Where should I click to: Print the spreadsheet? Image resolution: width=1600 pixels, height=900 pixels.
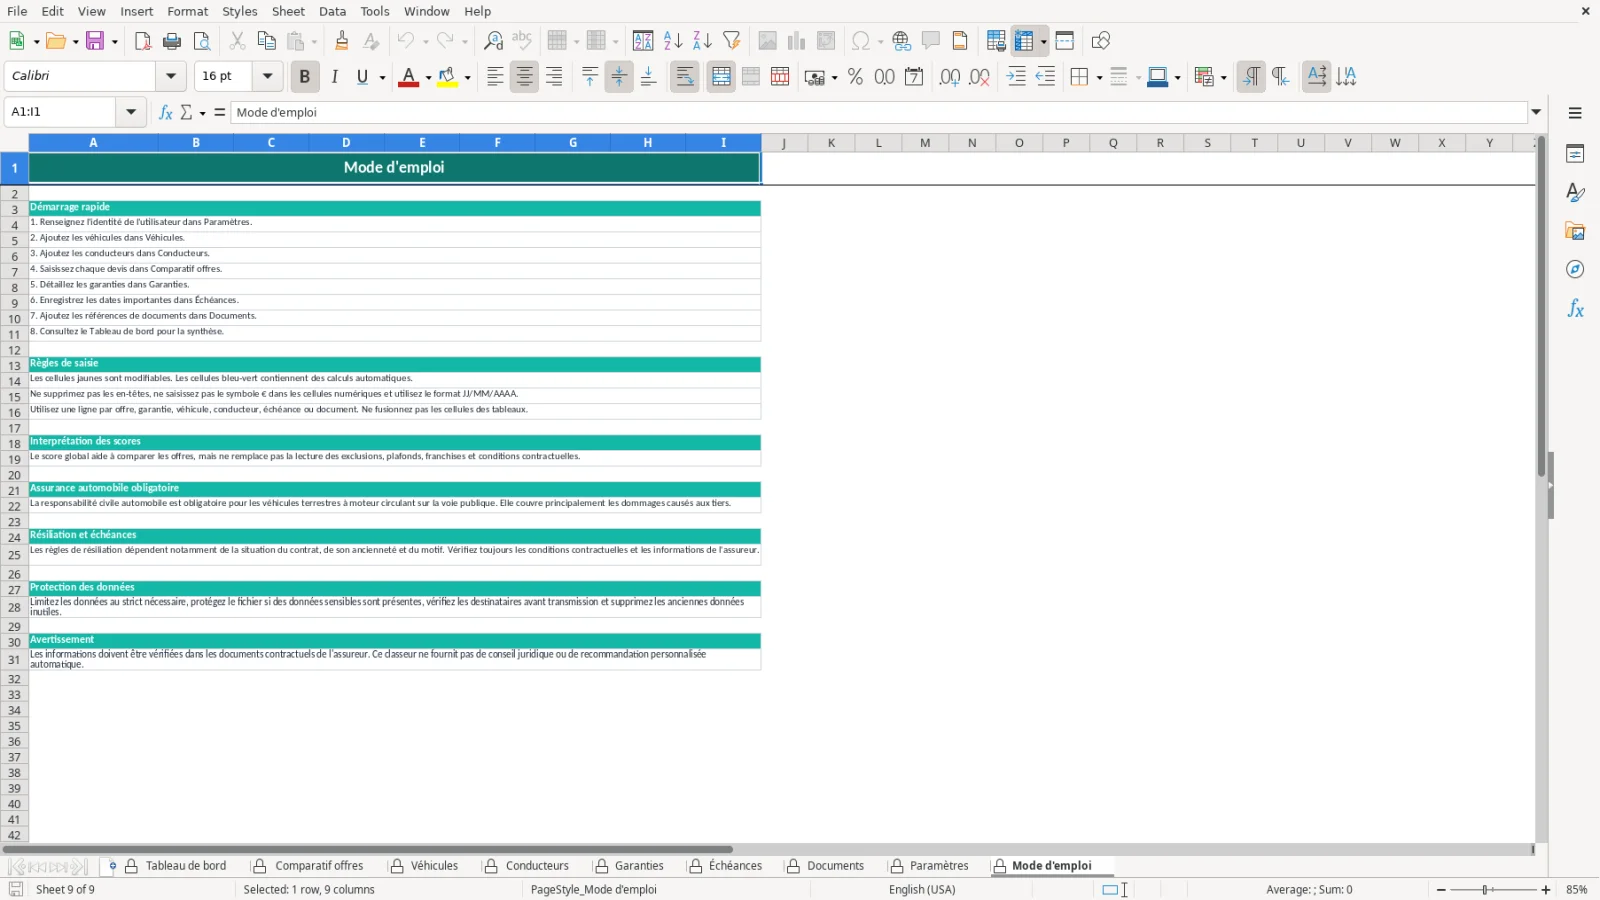[172, 41]
